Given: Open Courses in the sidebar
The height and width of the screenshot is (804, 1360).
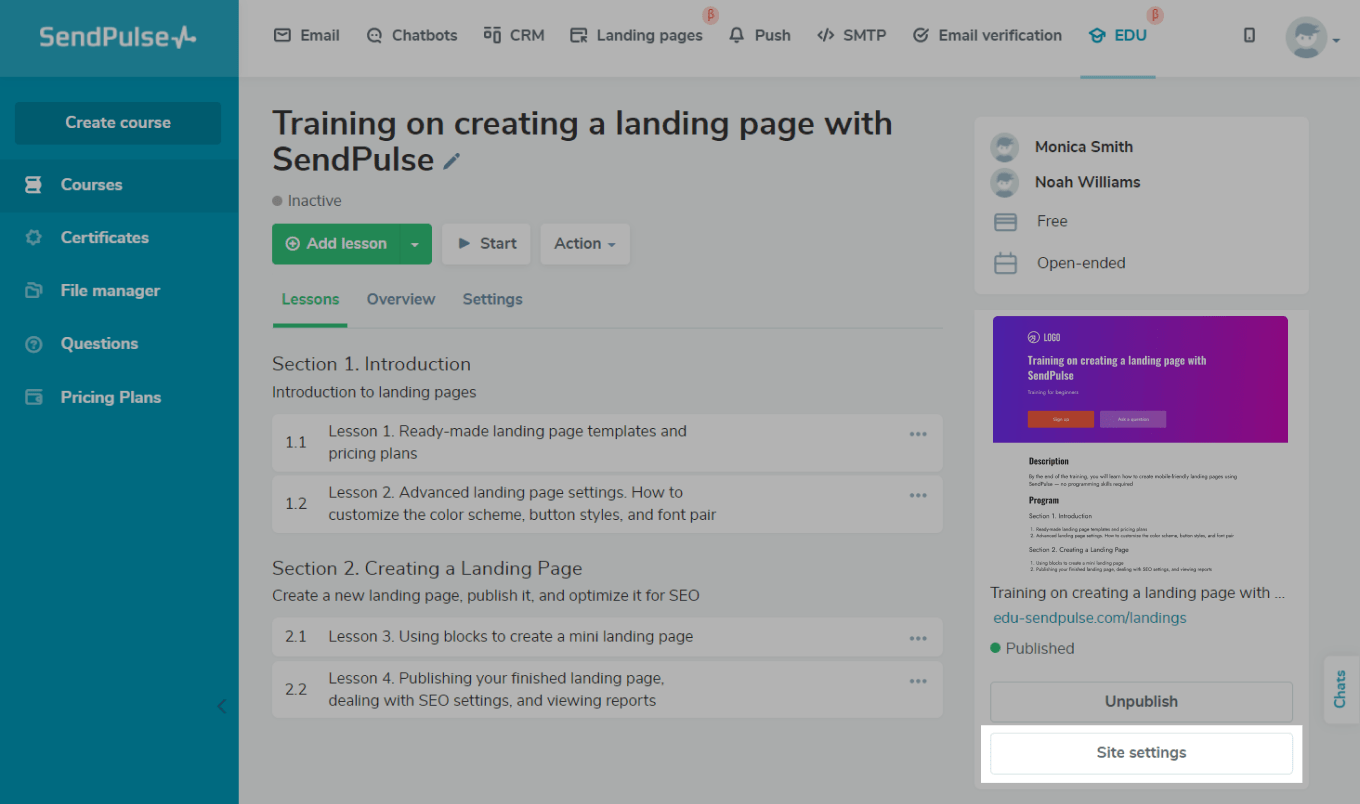Looking at the screenshot, I should (x=119, y=185).
